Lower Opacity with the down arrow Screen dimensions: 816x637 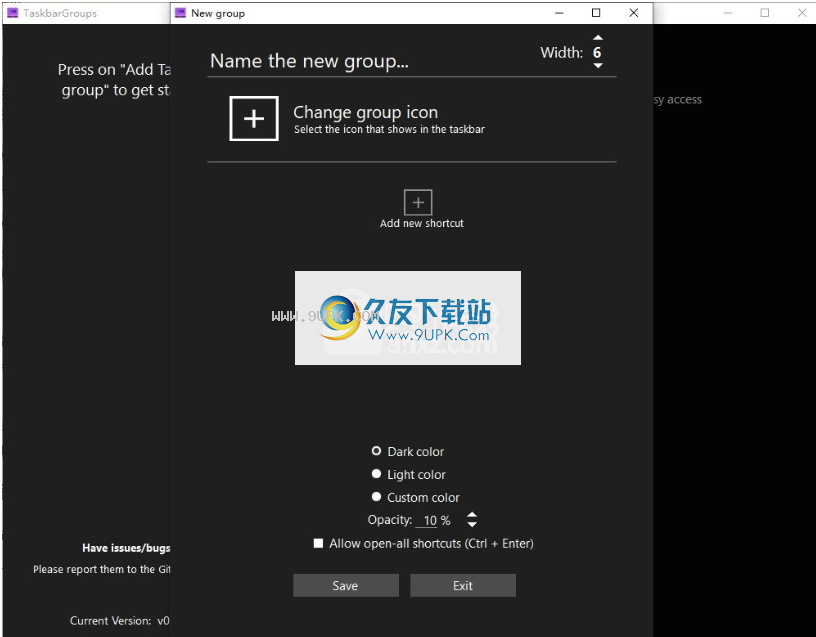point(471,525)
